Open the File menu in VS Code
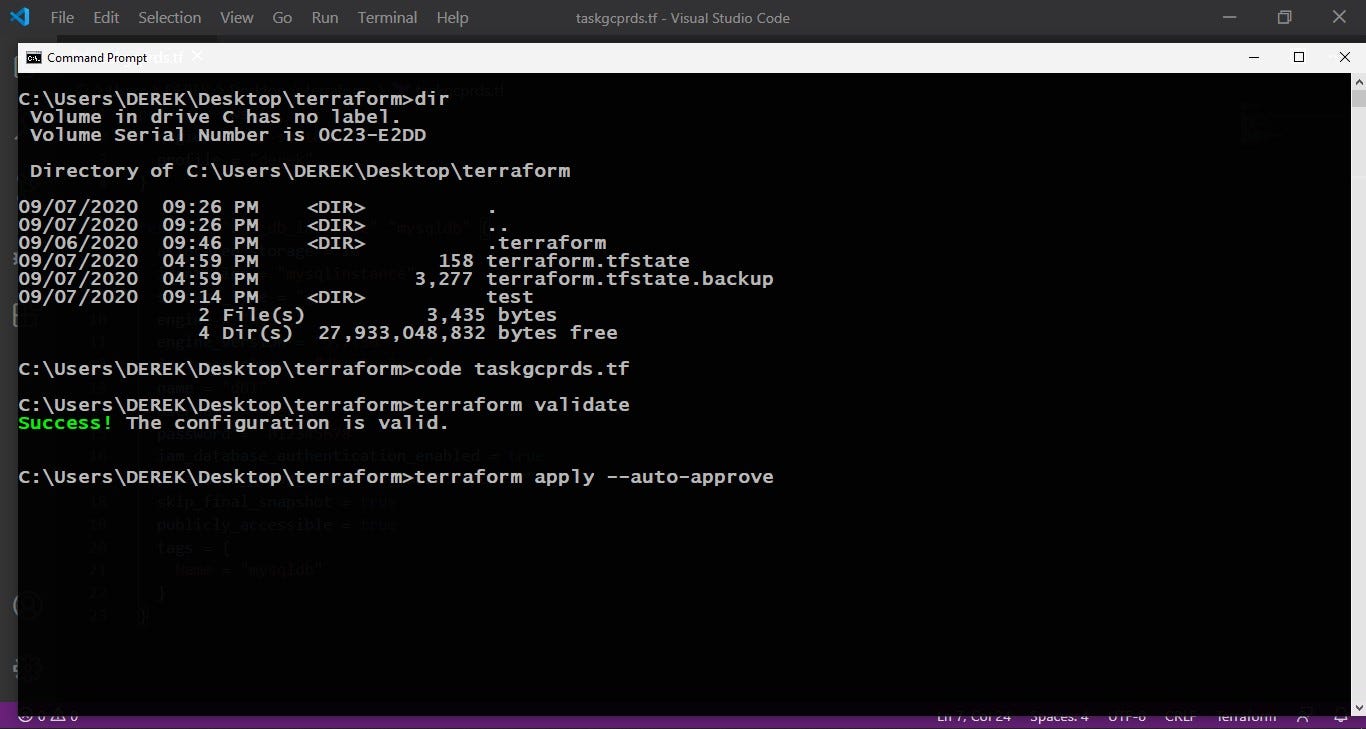The image size is (1366, 729). coord(62,17)
